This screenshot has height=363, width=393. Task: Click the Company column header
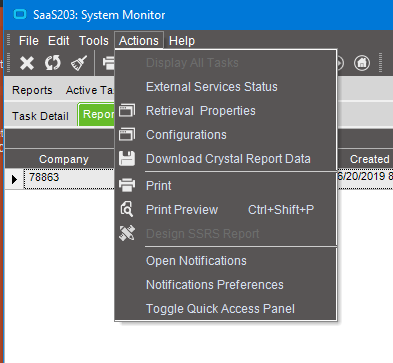coord(63,159)
